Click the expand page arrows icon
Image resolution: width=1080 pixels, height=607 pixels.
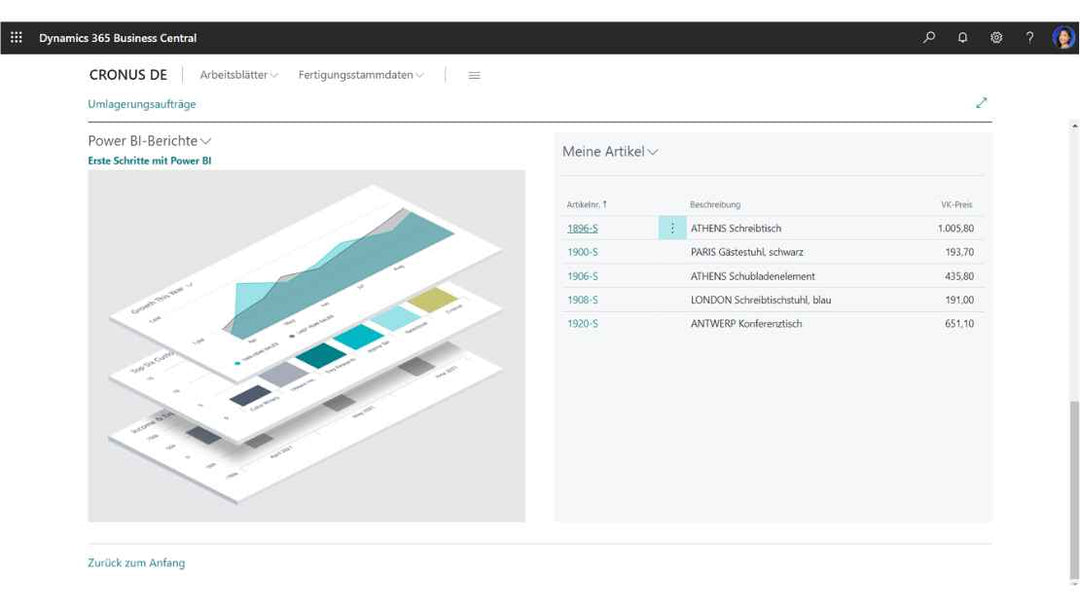coord(981,103)
